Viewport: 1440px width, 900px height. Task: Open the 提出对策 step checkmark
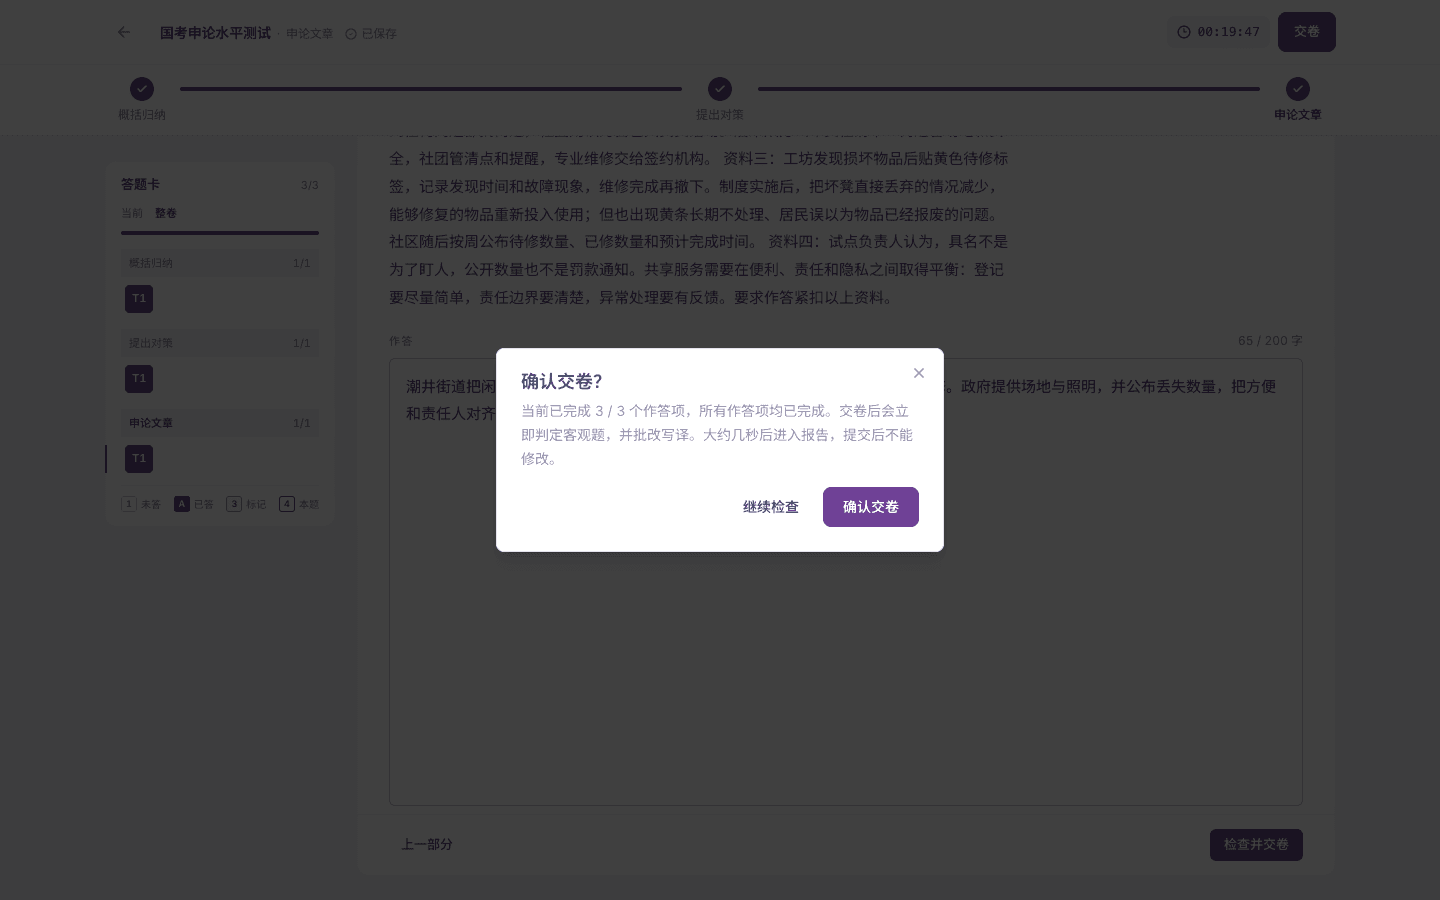[720, 89]
